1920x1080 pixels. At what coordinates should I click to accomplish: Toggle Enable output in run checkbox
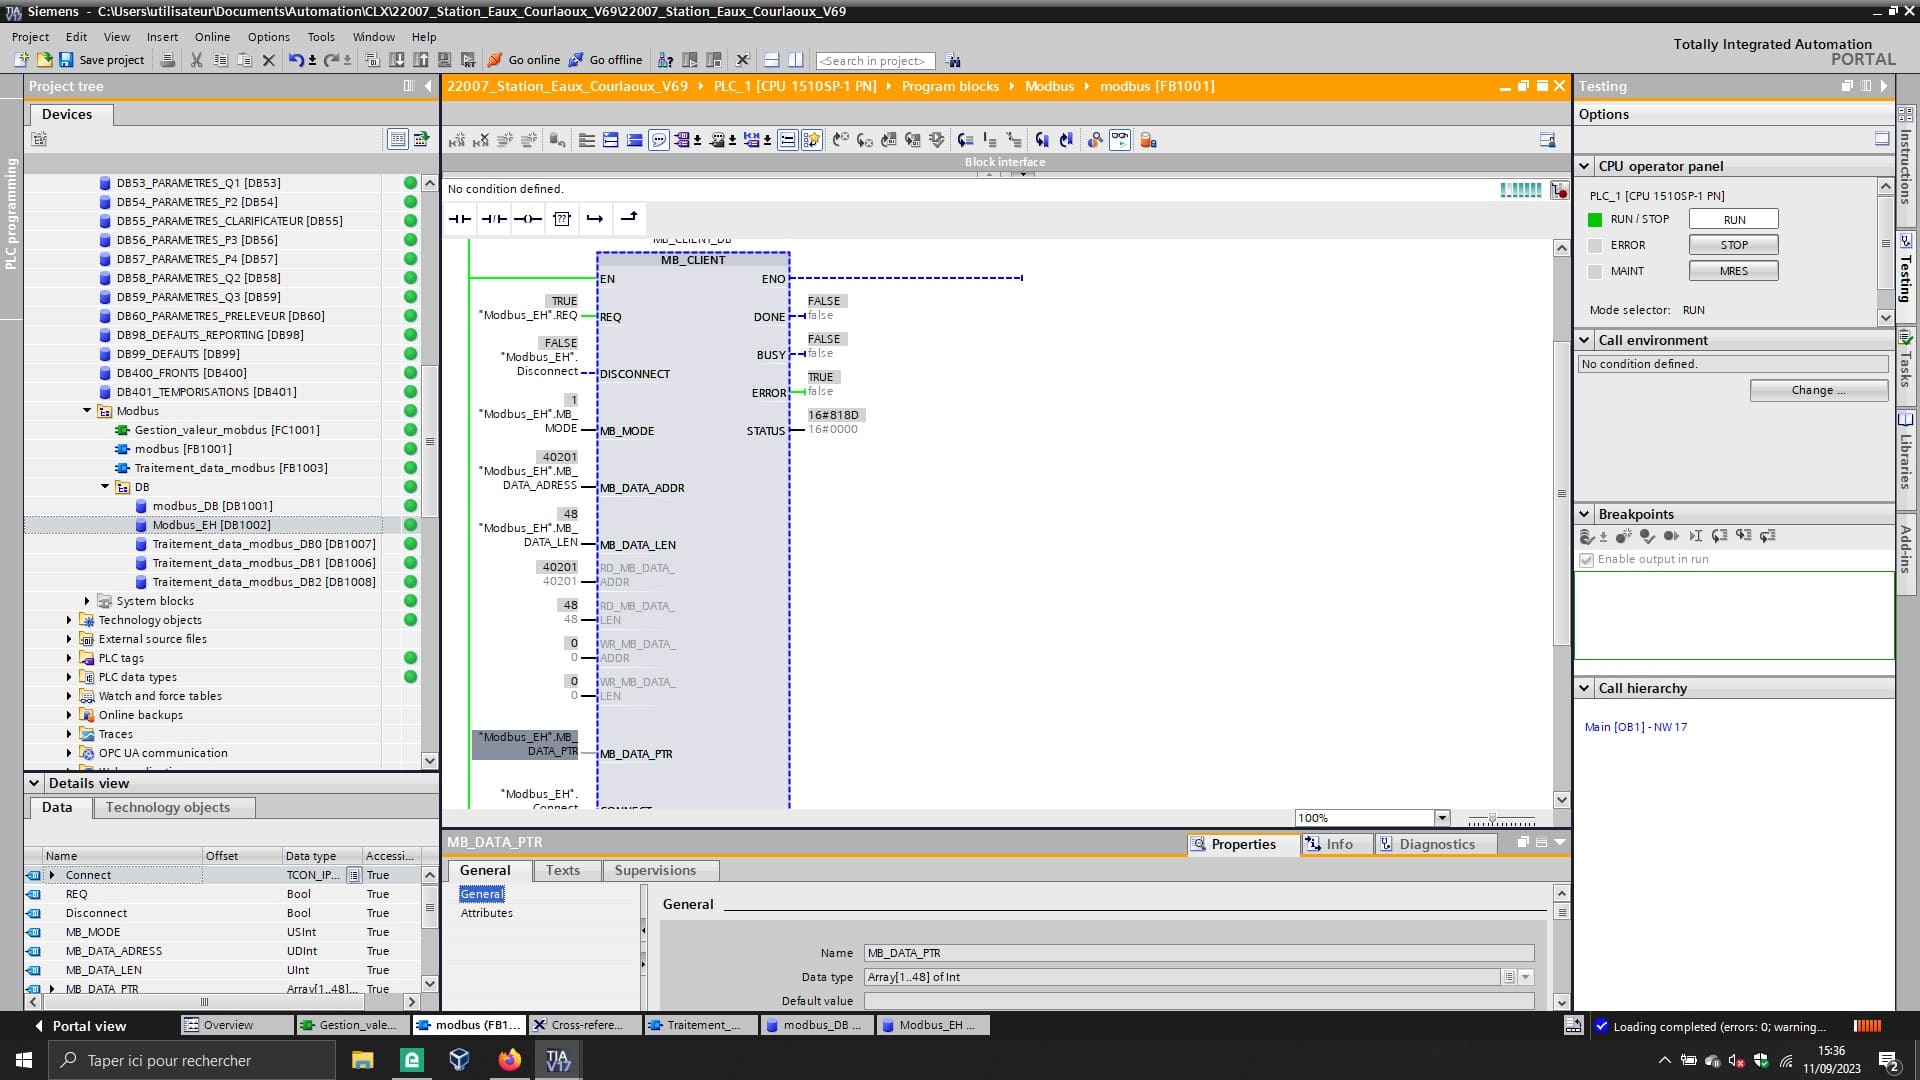tap(1586, 560)
